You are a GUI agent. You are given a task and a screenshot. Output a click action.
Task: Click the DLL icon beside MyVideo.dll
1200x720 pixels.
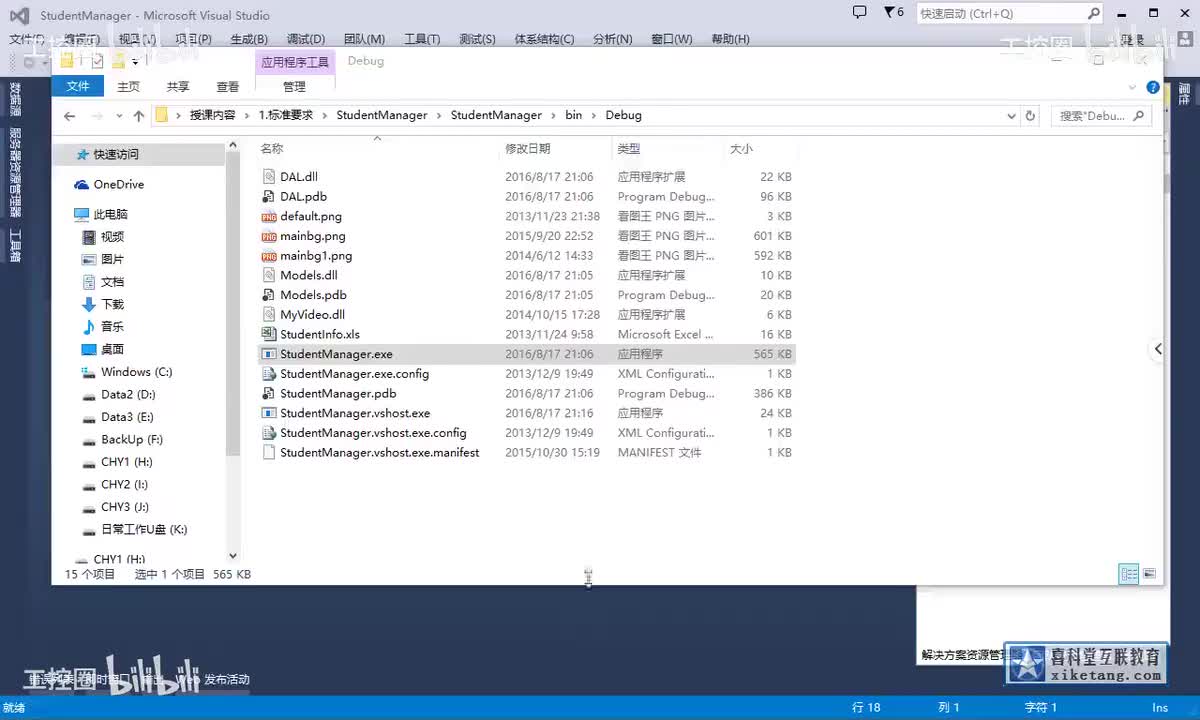[x=268, y=315]
